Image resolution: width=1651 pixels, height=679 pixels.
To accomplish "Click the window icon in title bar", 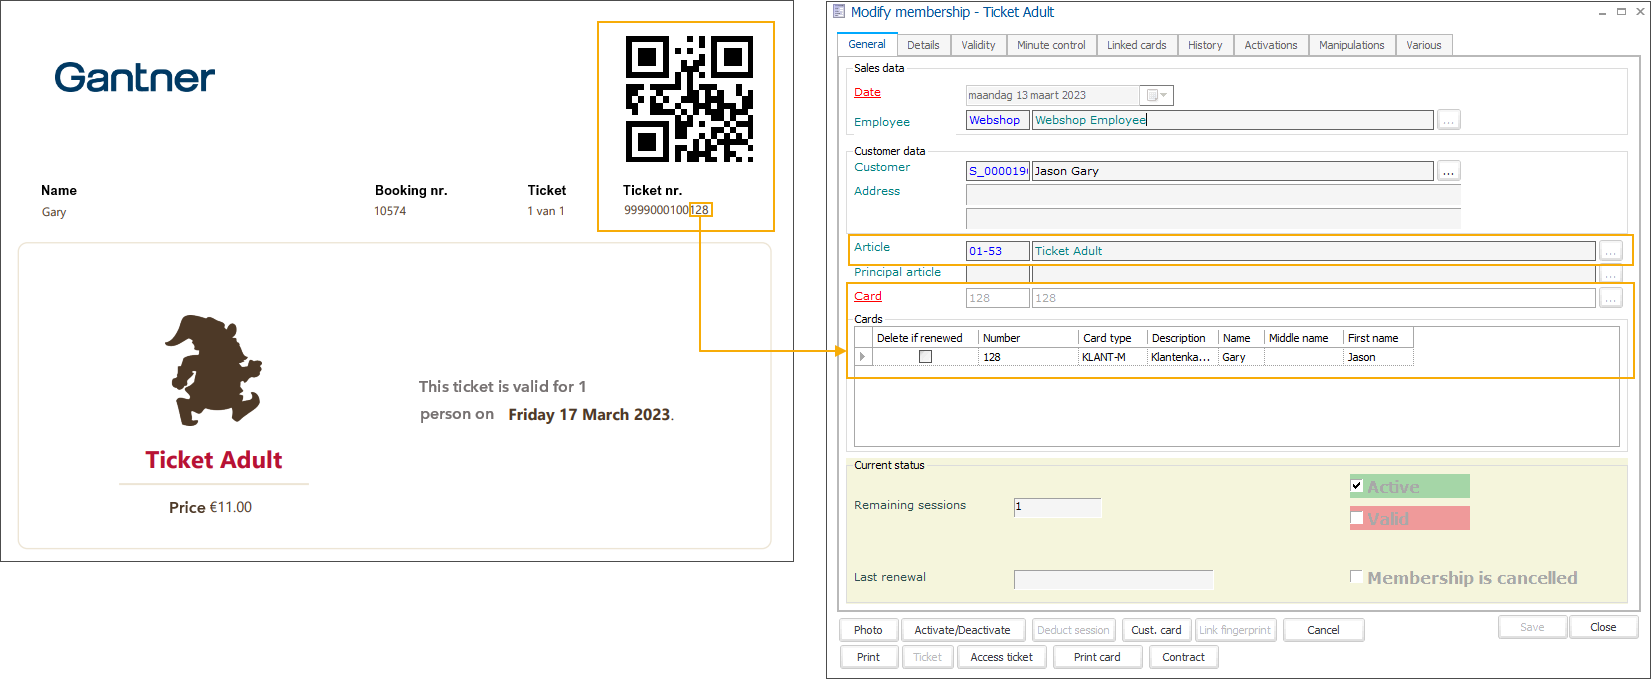I will pyautogui.click(x=839, y=12).
